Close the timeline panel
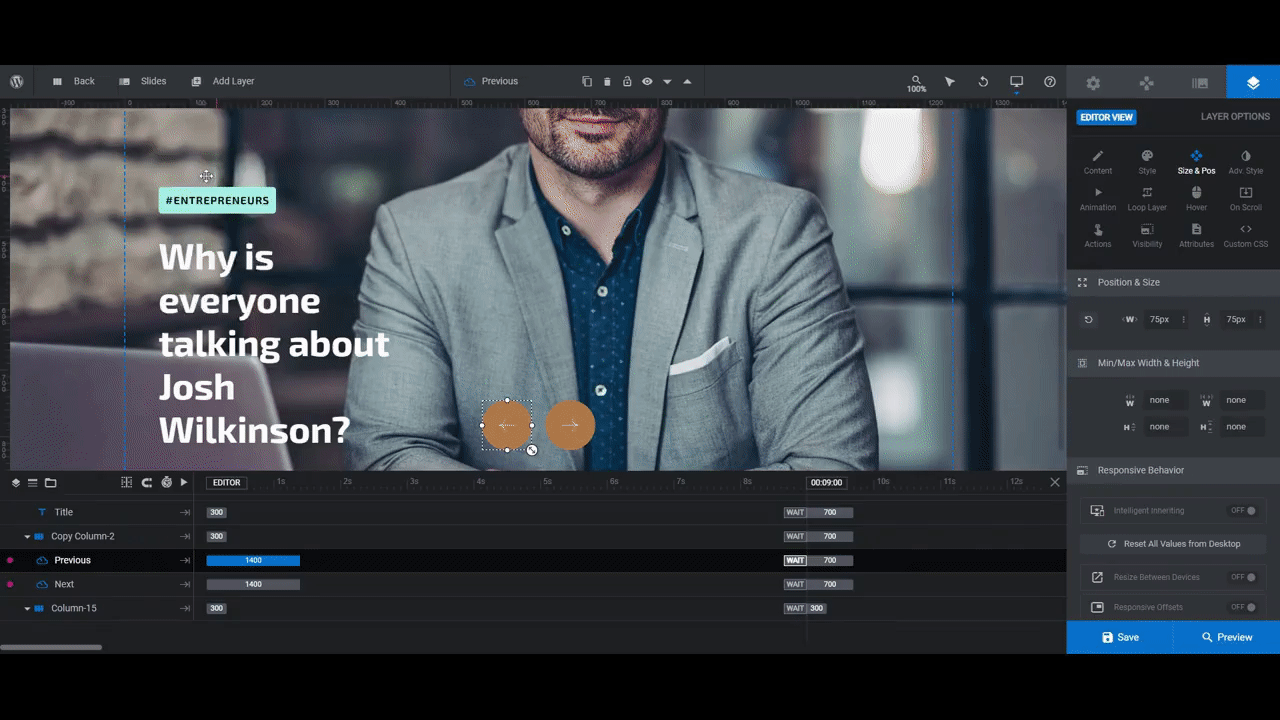The height and width of the screenshot is (720, 1280). tap(1055, 482)
